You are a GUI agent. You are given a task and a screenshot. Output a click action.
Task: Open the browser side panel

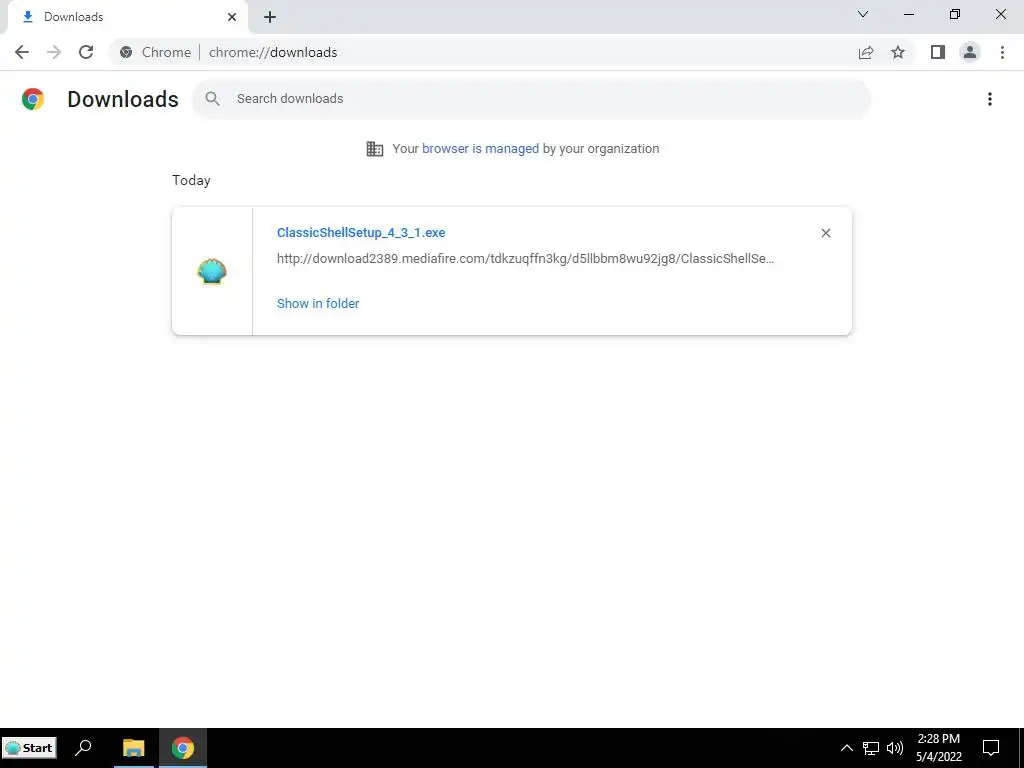coord(938,52)
